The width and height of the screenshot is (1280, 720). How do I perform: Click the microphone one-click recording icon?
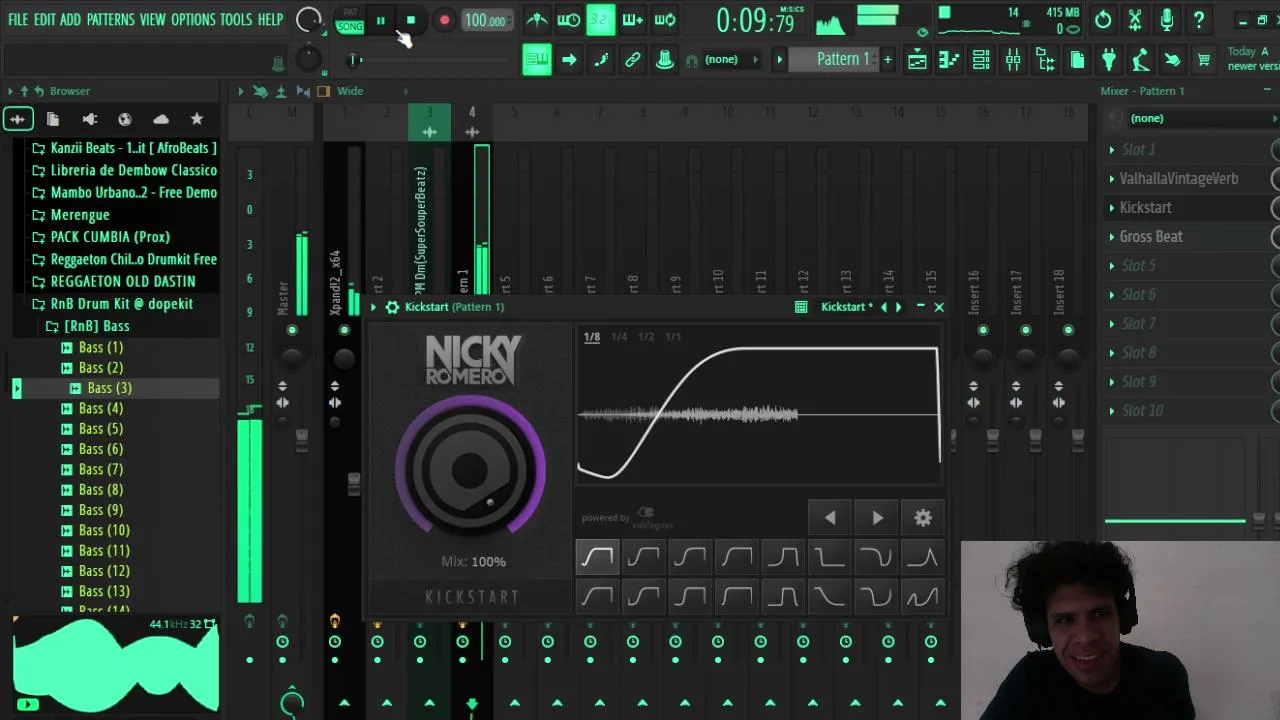(x=1167, y=19)
